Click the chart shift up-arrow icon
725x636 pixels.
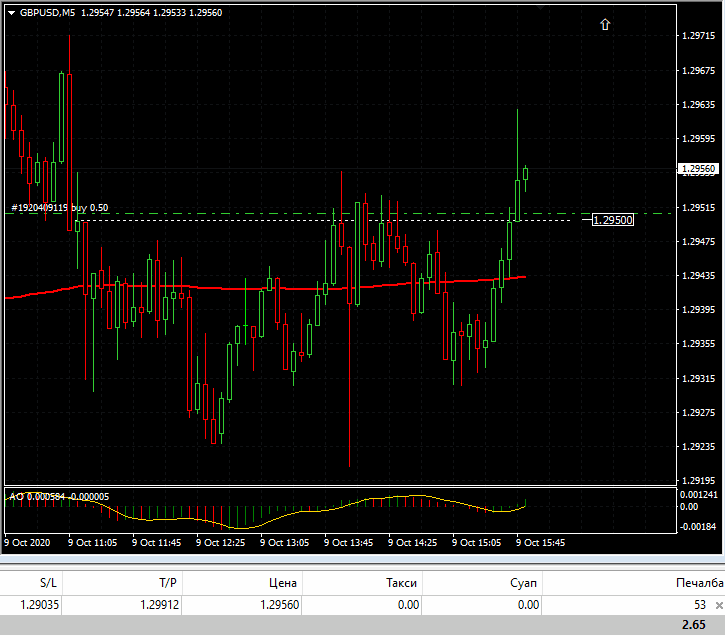click(605, 24)
